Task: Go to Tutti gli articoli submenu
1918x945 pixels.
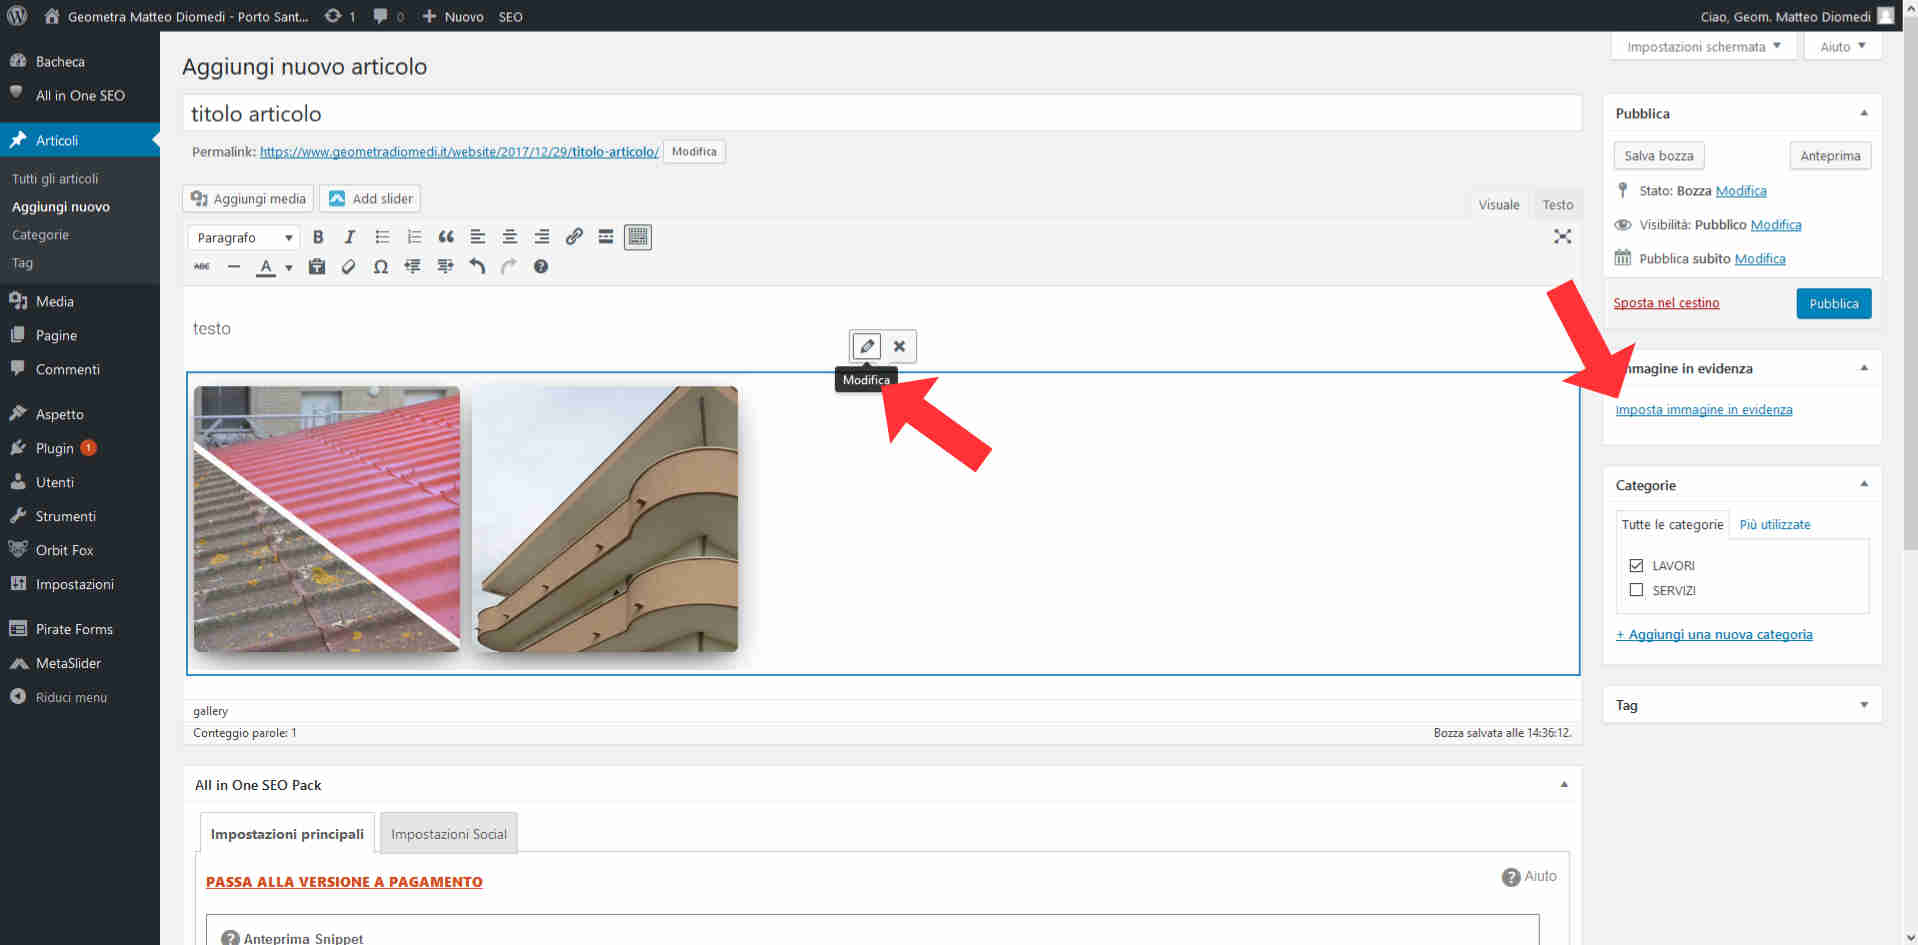Action: point(55,179)
